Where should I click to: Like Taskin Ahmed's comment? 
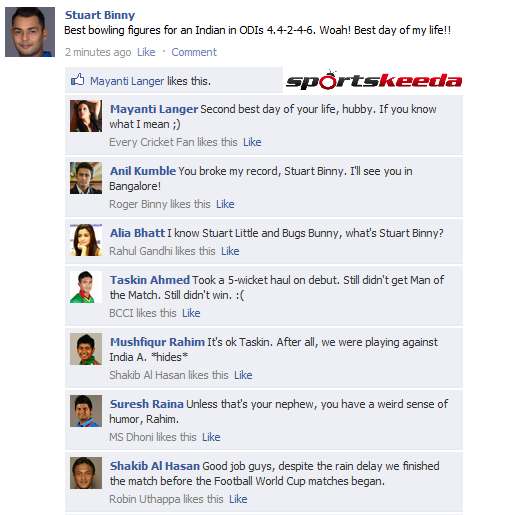coord(191,313)
